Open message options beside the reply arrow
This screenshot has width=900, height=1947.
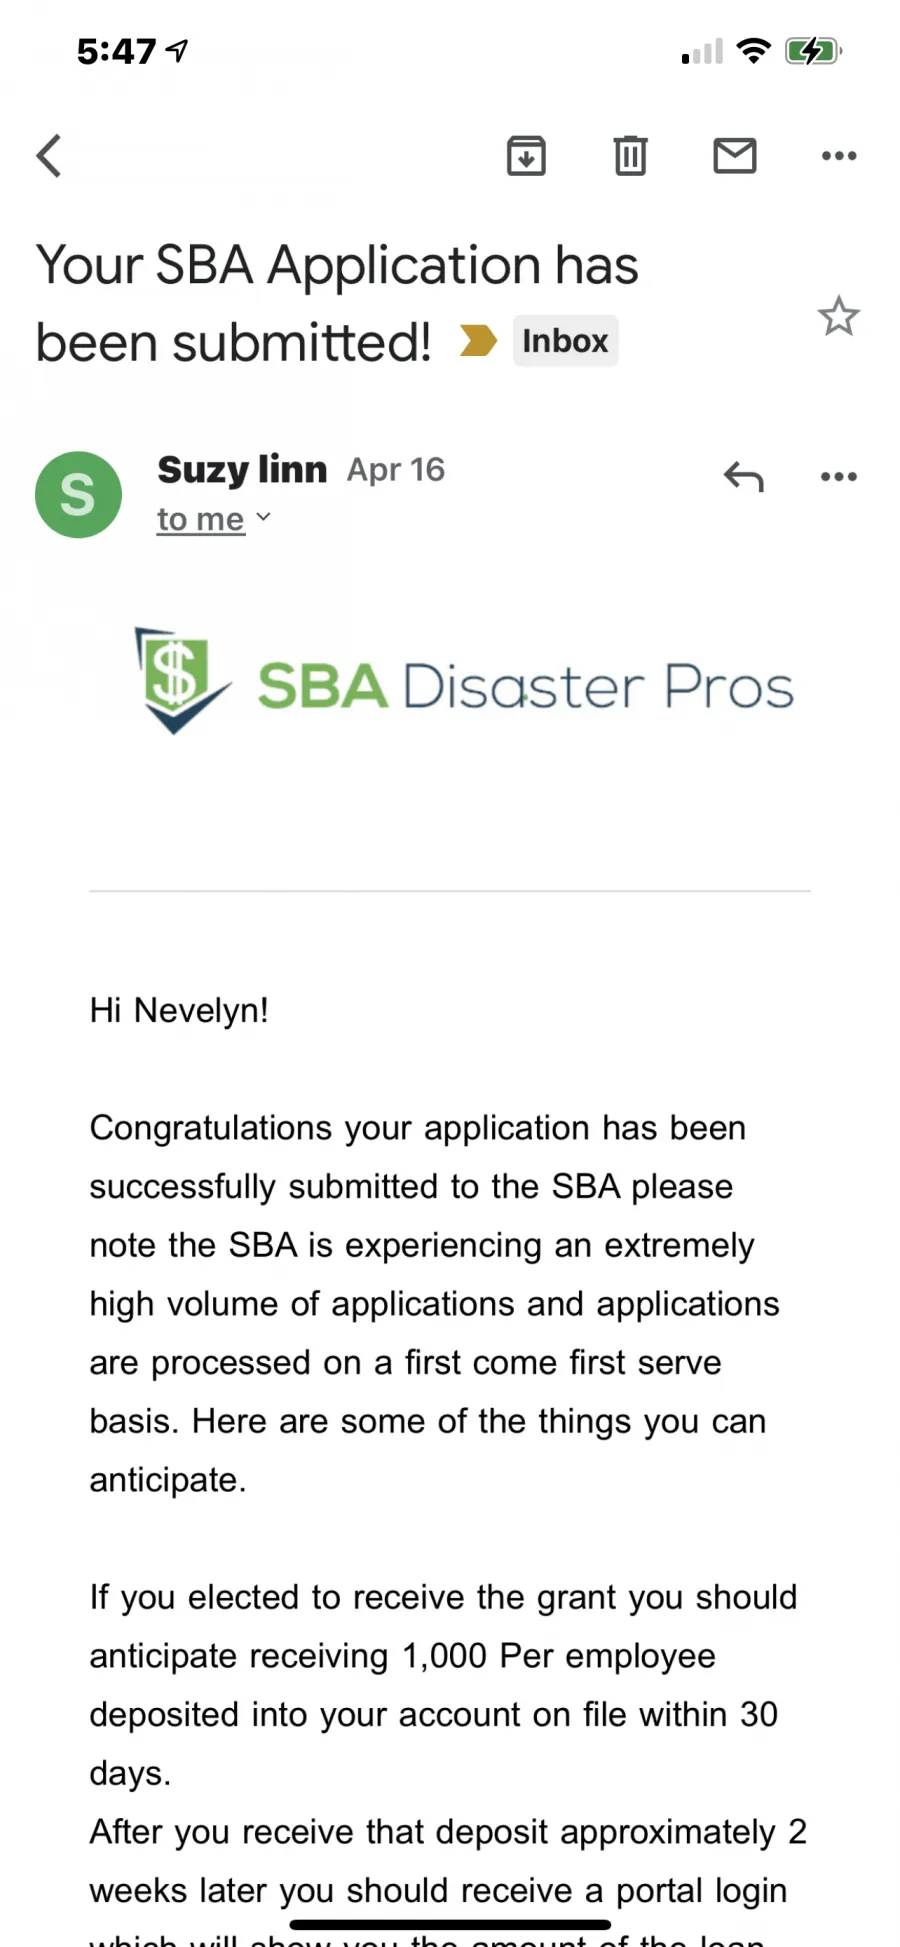[839, 477]
